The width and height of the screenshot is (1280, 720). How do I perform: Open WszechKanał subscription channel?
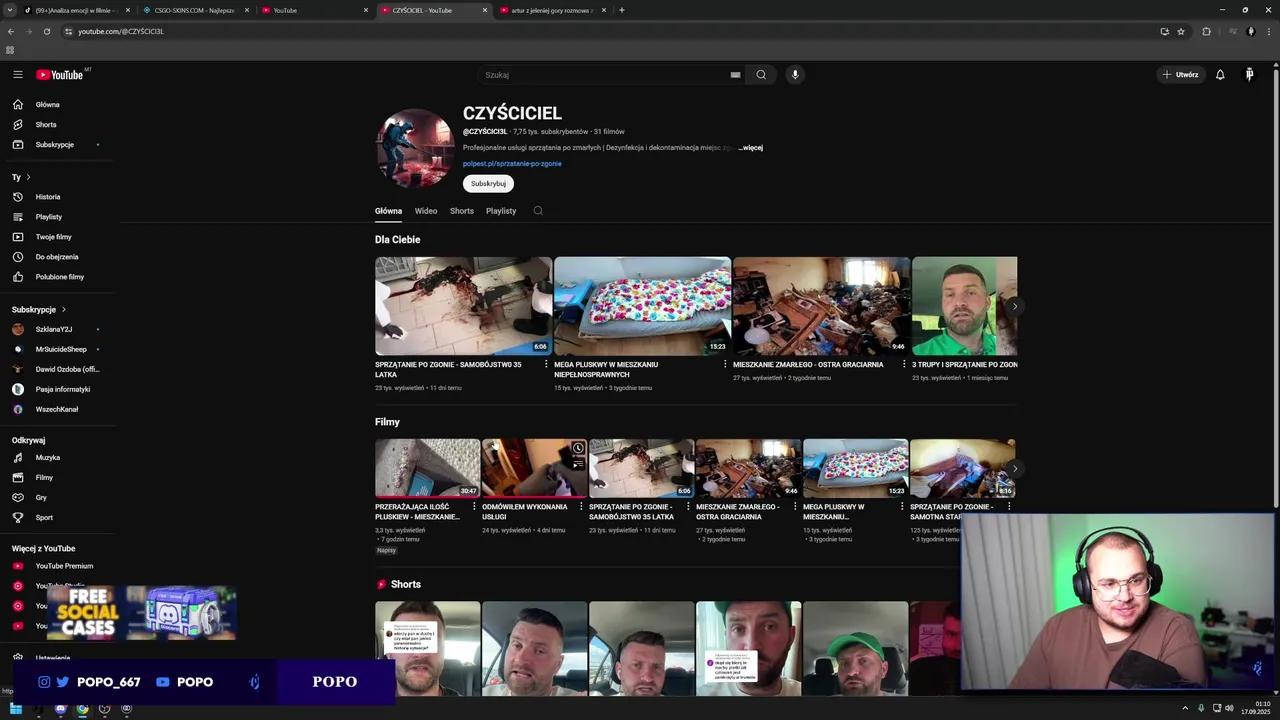[x=58, y=409]
